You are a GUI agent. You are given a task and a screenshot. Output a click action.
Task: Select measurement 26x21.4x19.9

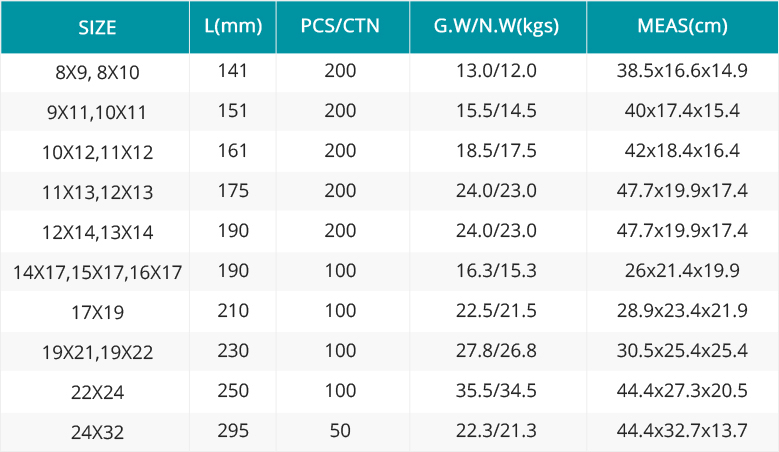[683, 270]
